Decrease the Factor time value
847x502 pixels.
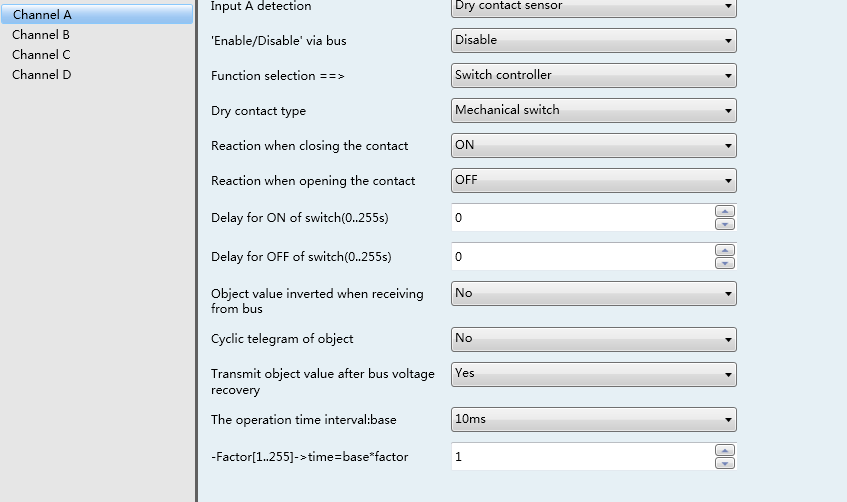tap(725, 463)
